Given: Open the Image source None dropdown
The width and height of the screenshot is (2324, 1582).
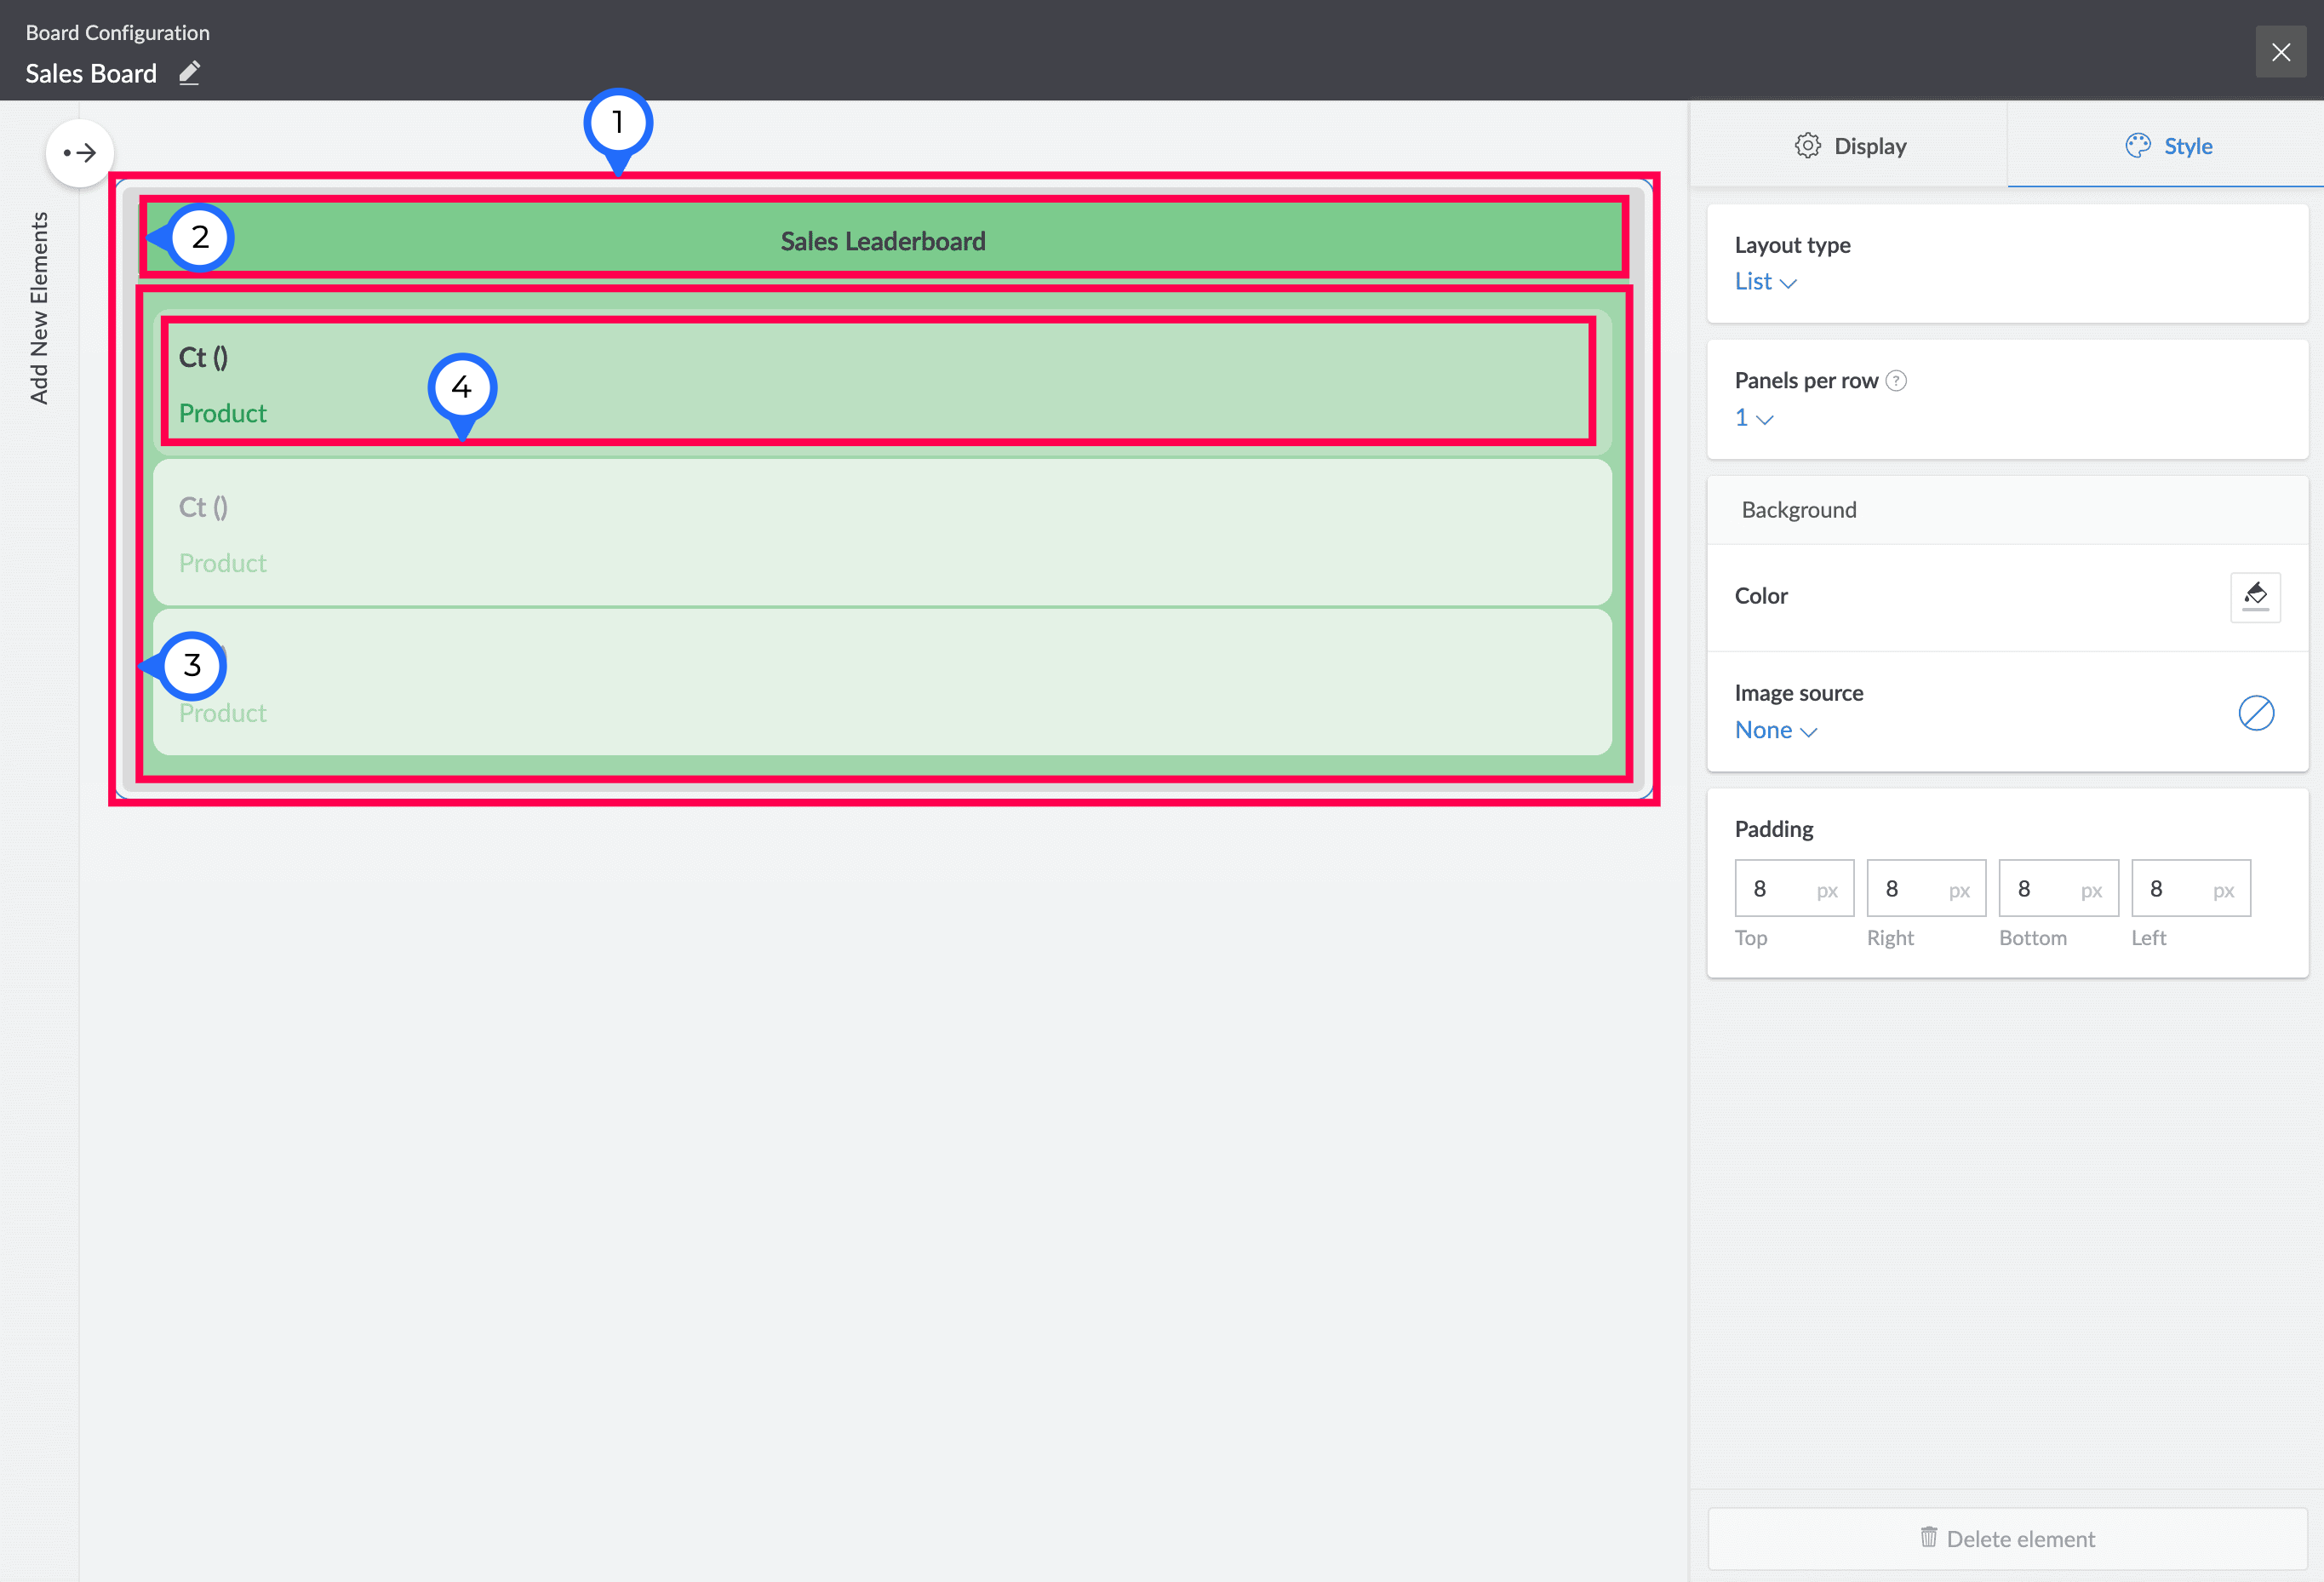Looking at the screenshot, I should (x=1775, y=731).
